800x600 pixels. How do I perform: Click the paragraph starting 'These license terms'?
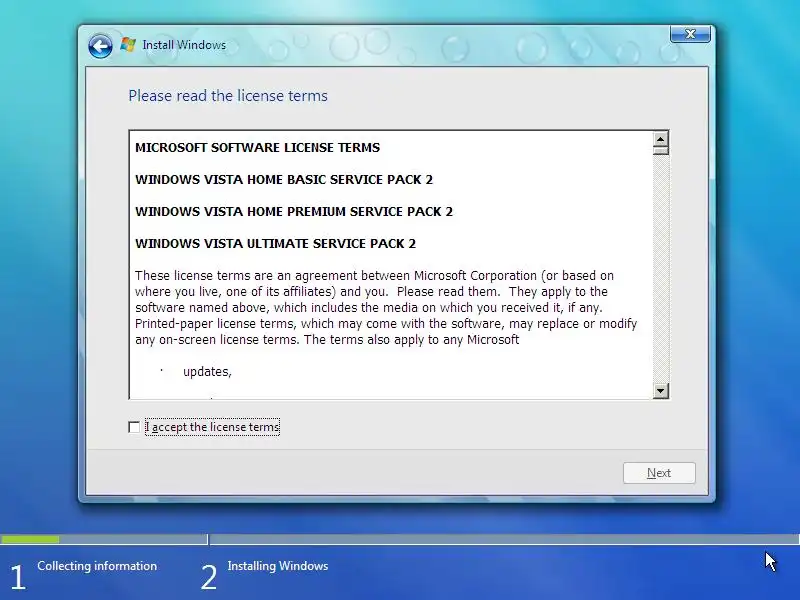386,308
